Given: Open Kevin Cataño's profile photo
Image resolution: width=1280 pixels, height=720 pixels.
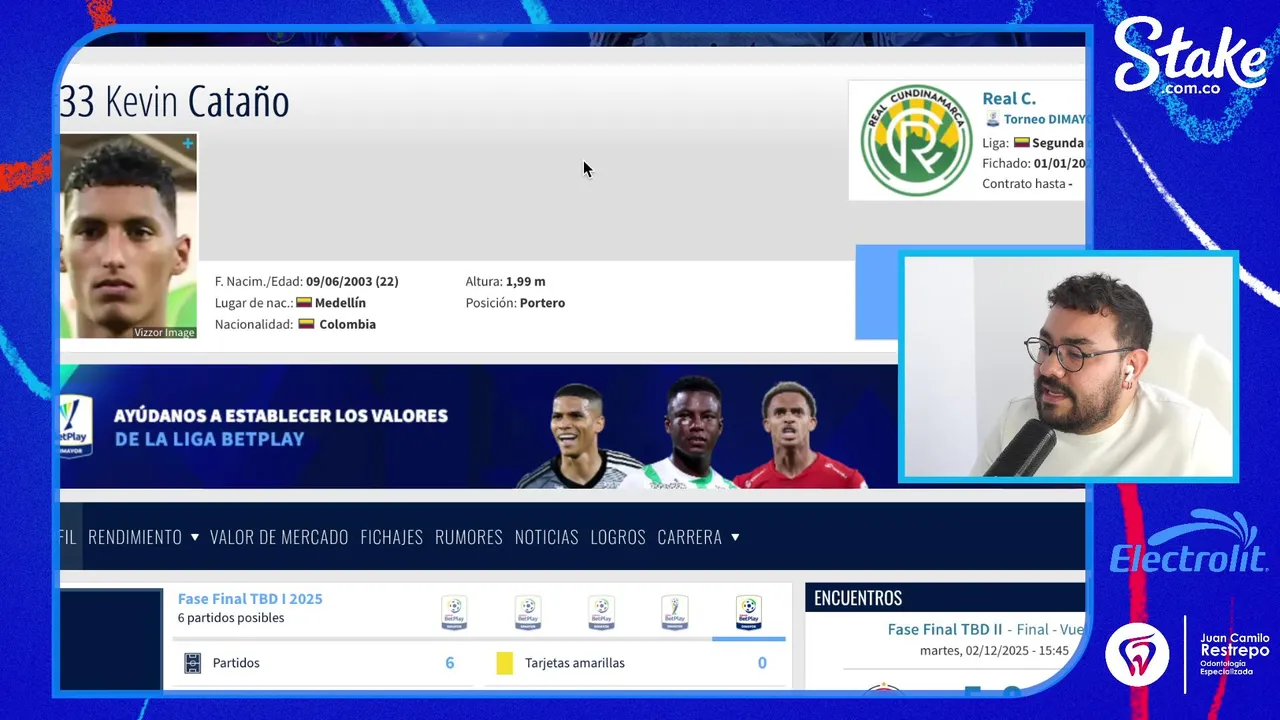Looking at the screenshot, I should 128,236.
